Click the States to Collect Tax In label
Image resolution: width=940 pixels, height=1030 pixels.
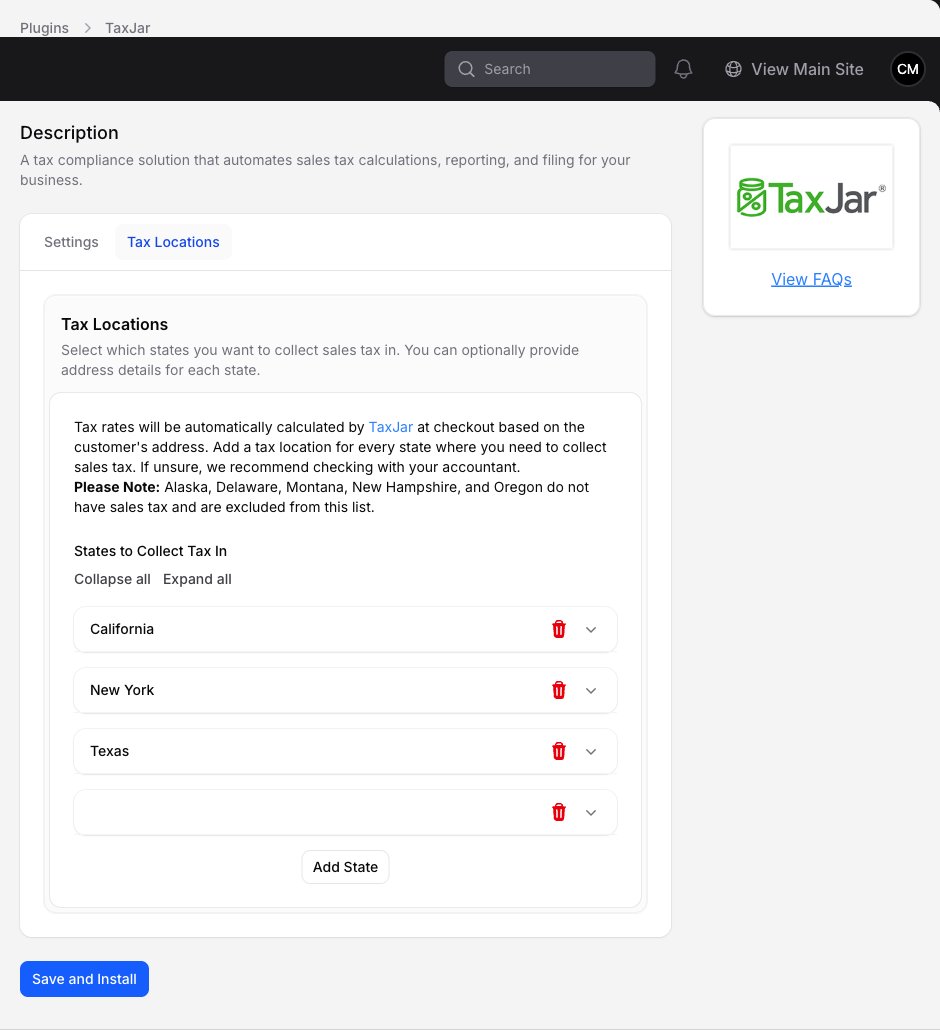tap(150, 551)
